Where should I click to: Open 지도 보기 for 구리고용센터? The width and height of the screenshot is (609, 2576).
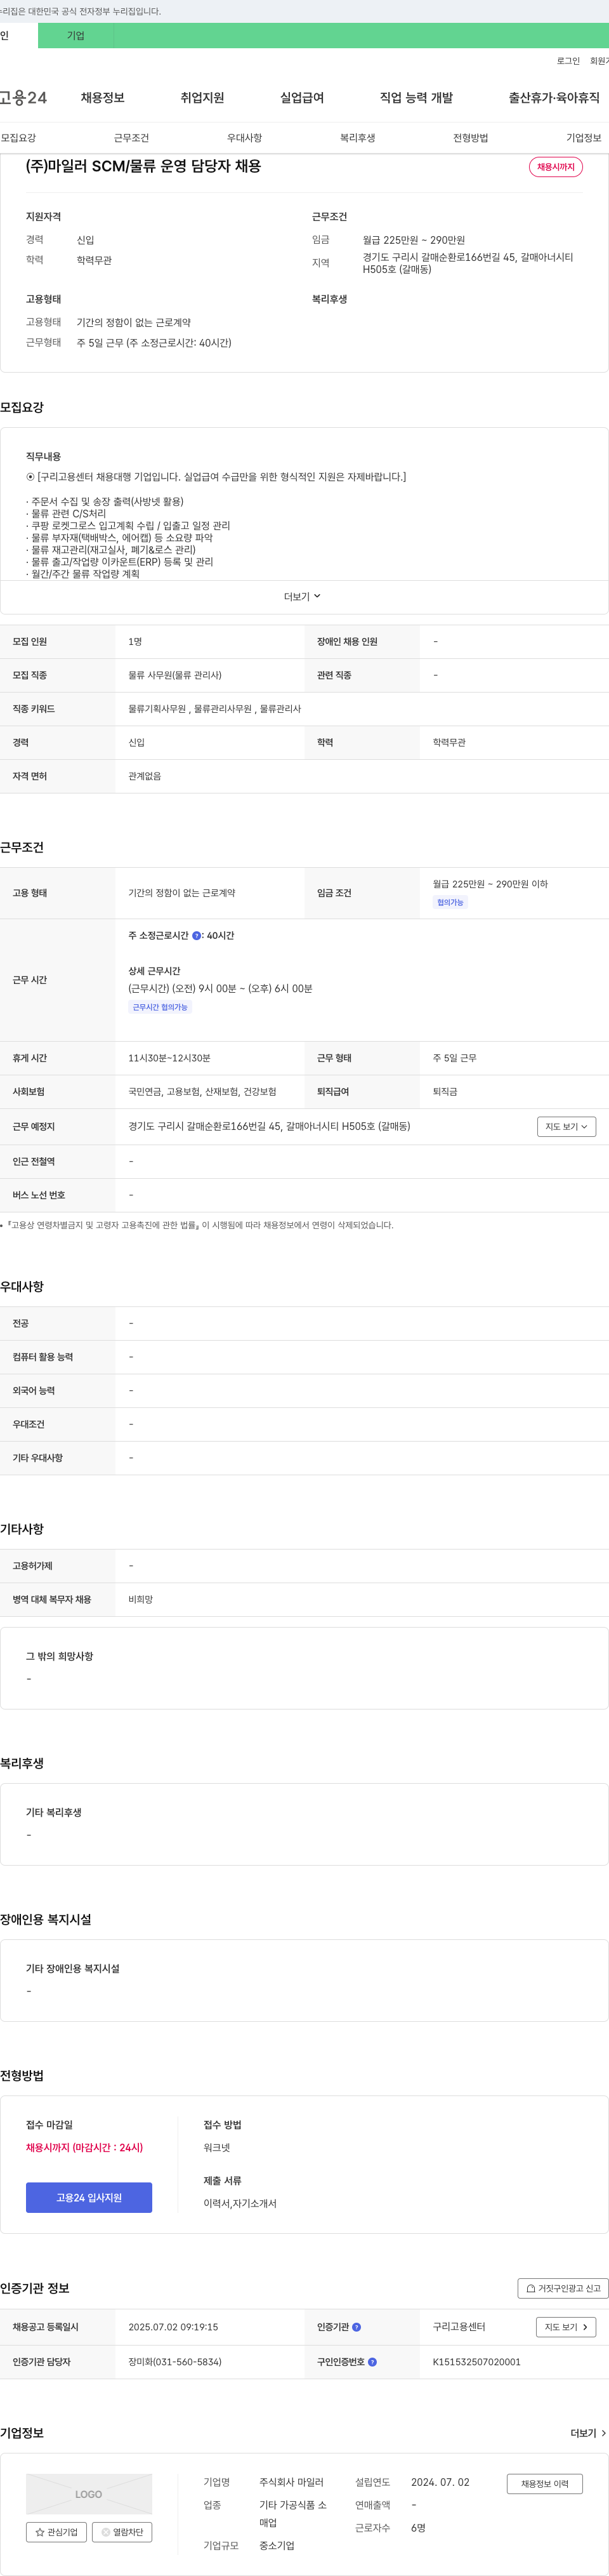[x=567, y=2327]
